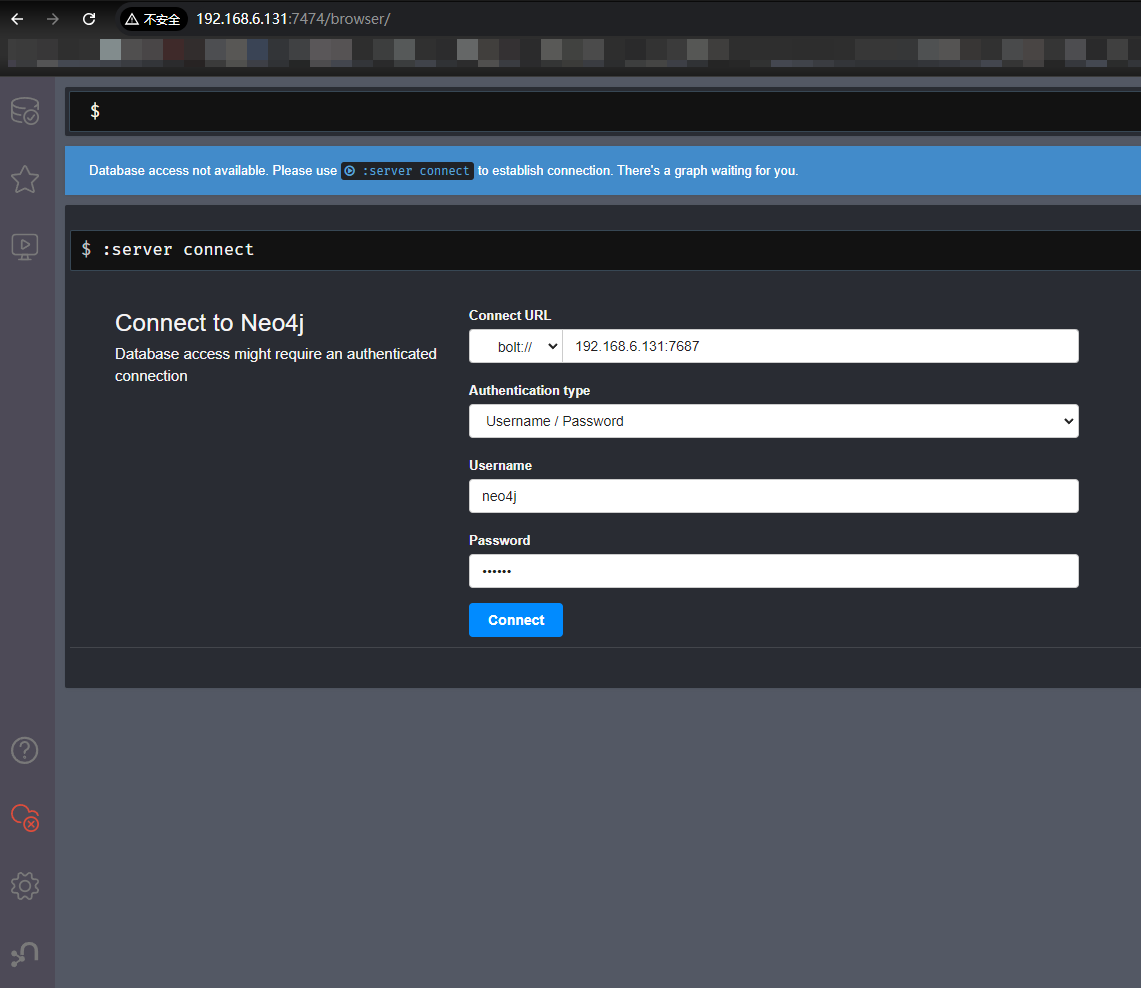Open the Database information sidebar icon
This screenshot has width=1141, height=988.
pos(25,111)
